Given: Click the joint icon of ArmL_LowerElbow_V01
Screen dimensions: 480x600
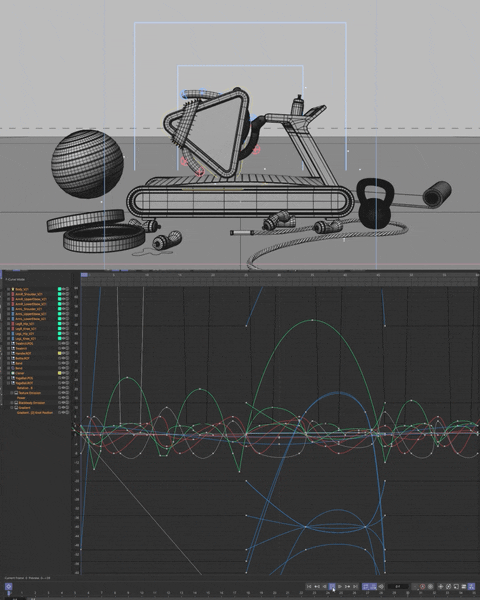Looking at the screenshot, I should pos(13,319).
